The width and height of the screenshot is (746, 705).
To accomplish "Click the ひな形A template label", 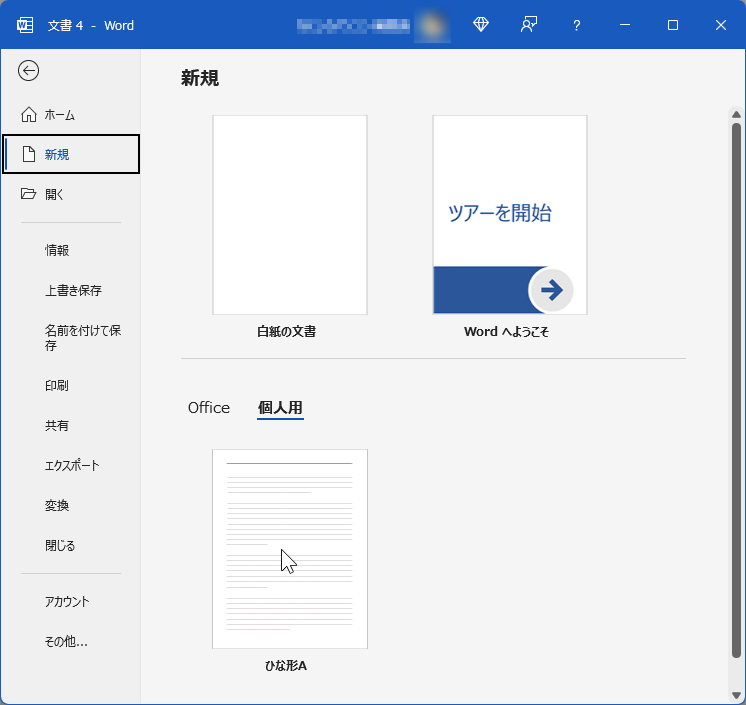I will (x=286, y=666).
